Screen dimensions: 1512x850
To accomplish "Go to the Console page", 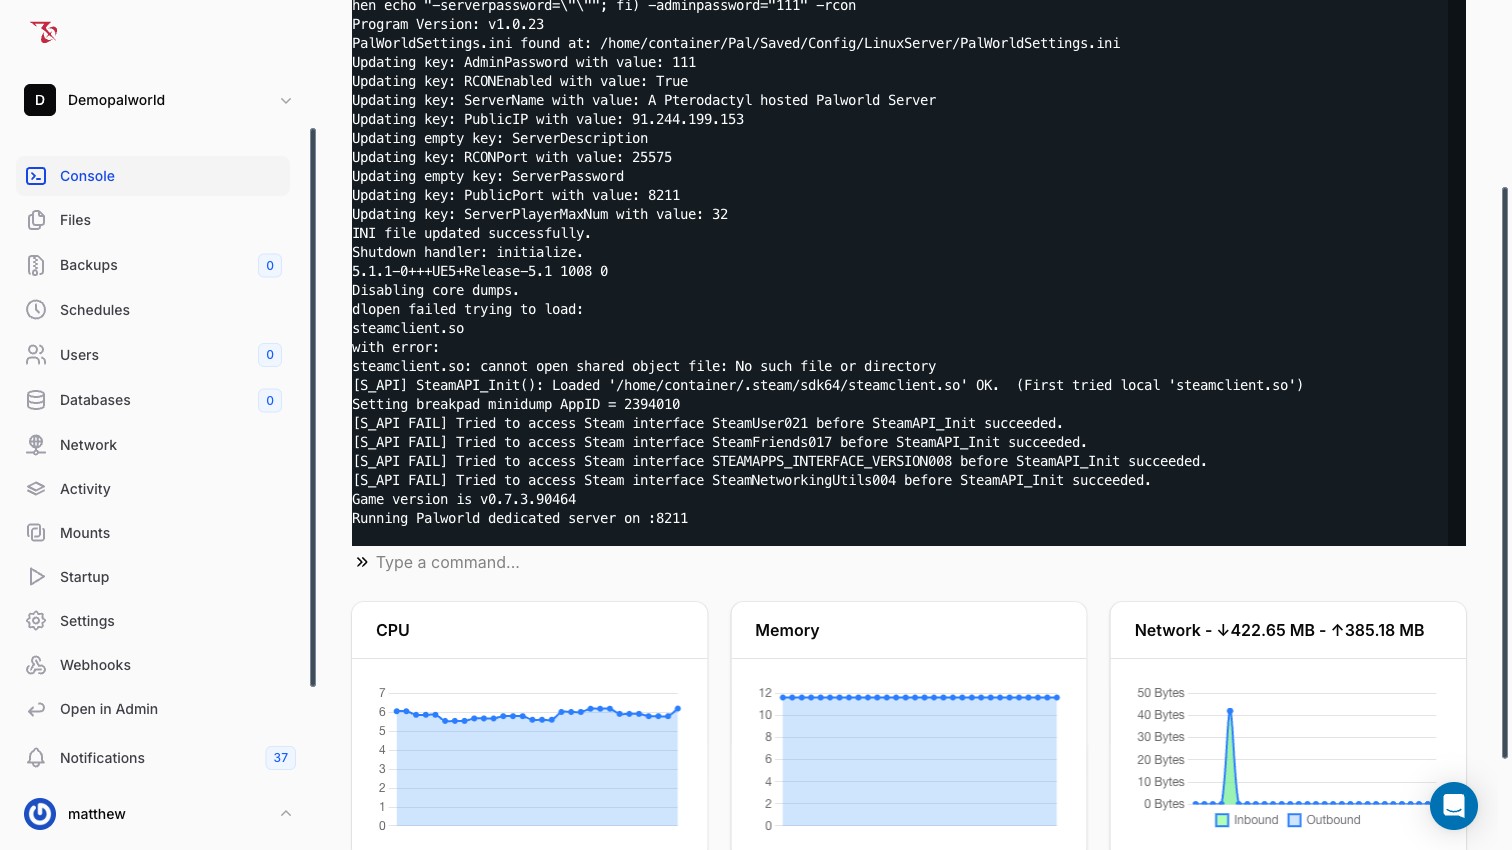I will [x=153, y=176].
